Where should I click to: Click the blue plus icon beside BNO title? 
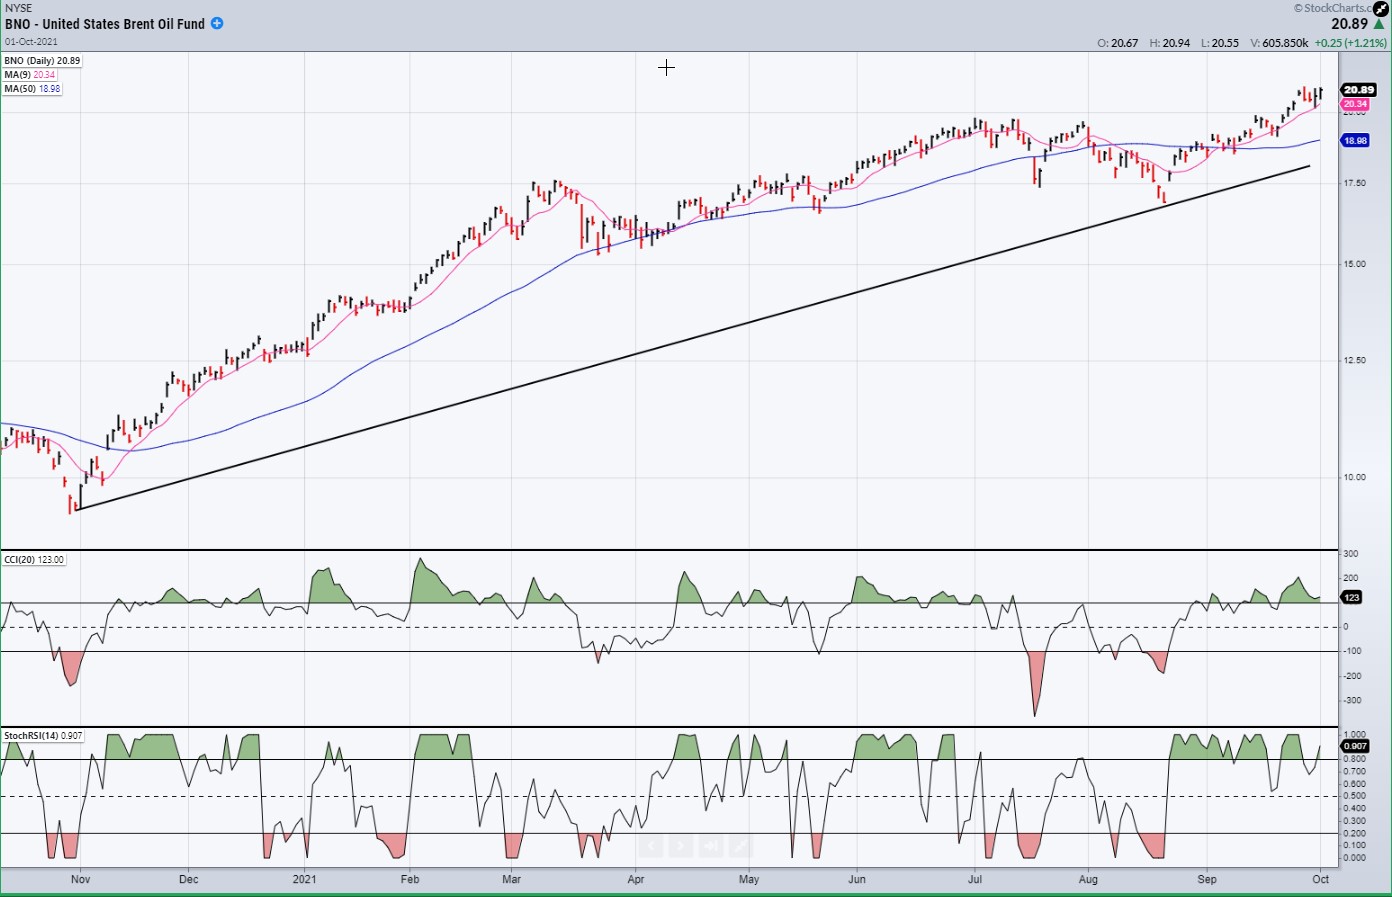(x=217, y=23)
